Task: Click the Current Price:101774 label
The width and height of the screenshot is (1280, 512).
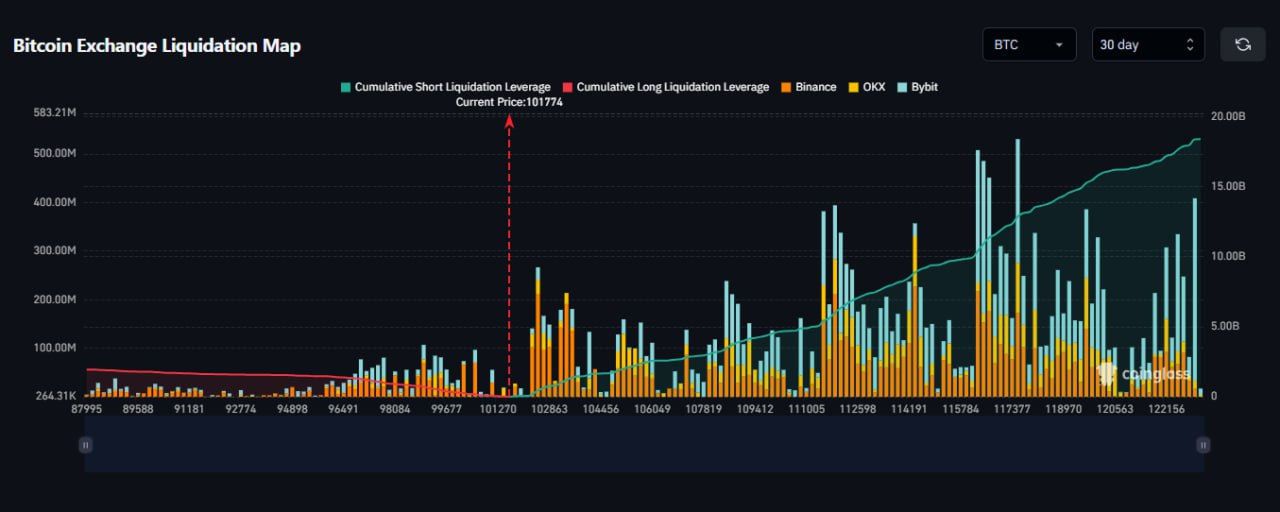Action: (x=509, y=102)
